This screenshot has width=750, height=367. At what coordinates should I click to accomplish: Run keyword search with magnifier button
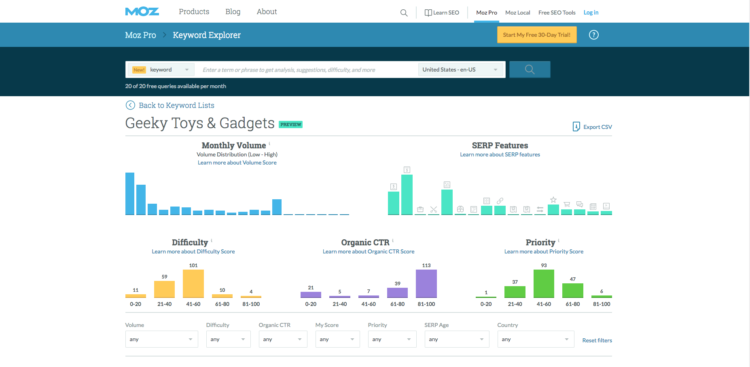tap(529, 69)
